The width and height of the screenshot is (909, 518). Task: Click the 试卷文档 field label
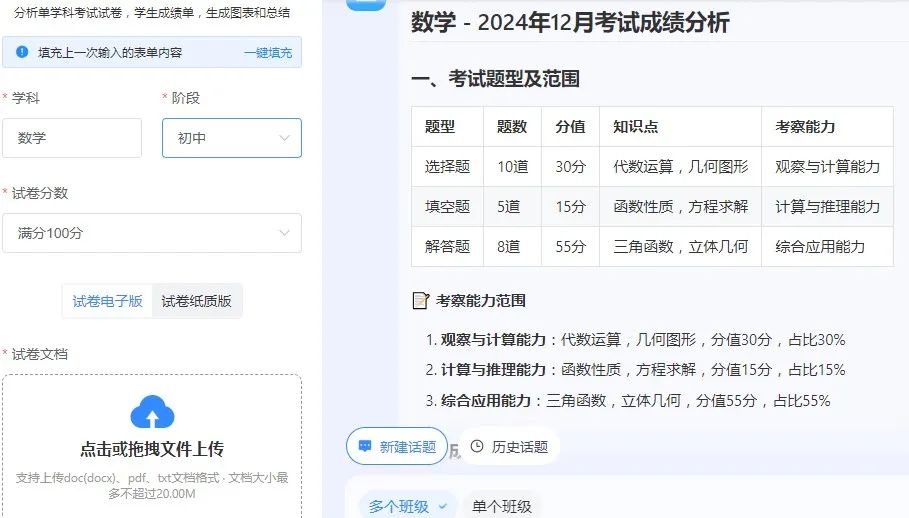pos(39,354)
